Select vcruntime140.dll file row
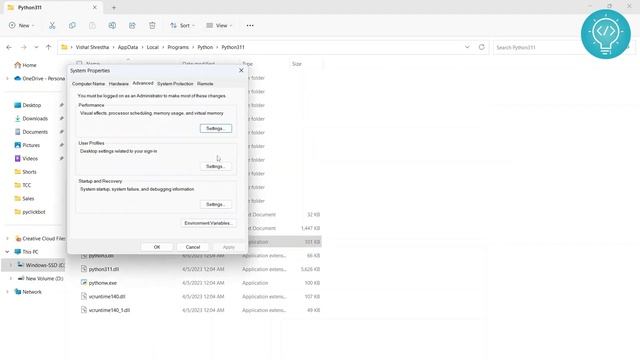Screen dimensions: 640x360 click(201, 296)
